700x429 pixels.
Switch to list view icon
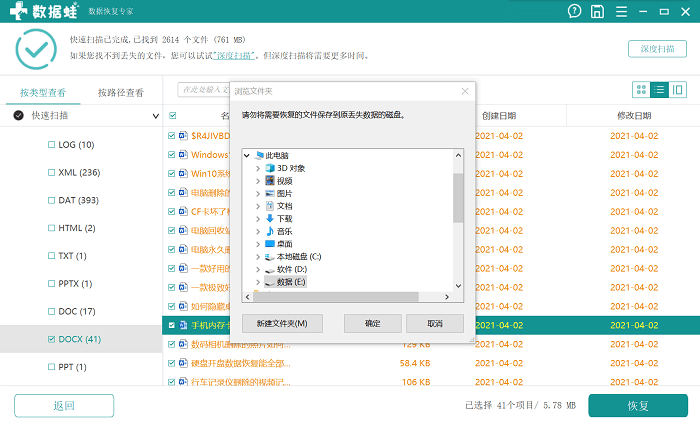pos(659,90)
